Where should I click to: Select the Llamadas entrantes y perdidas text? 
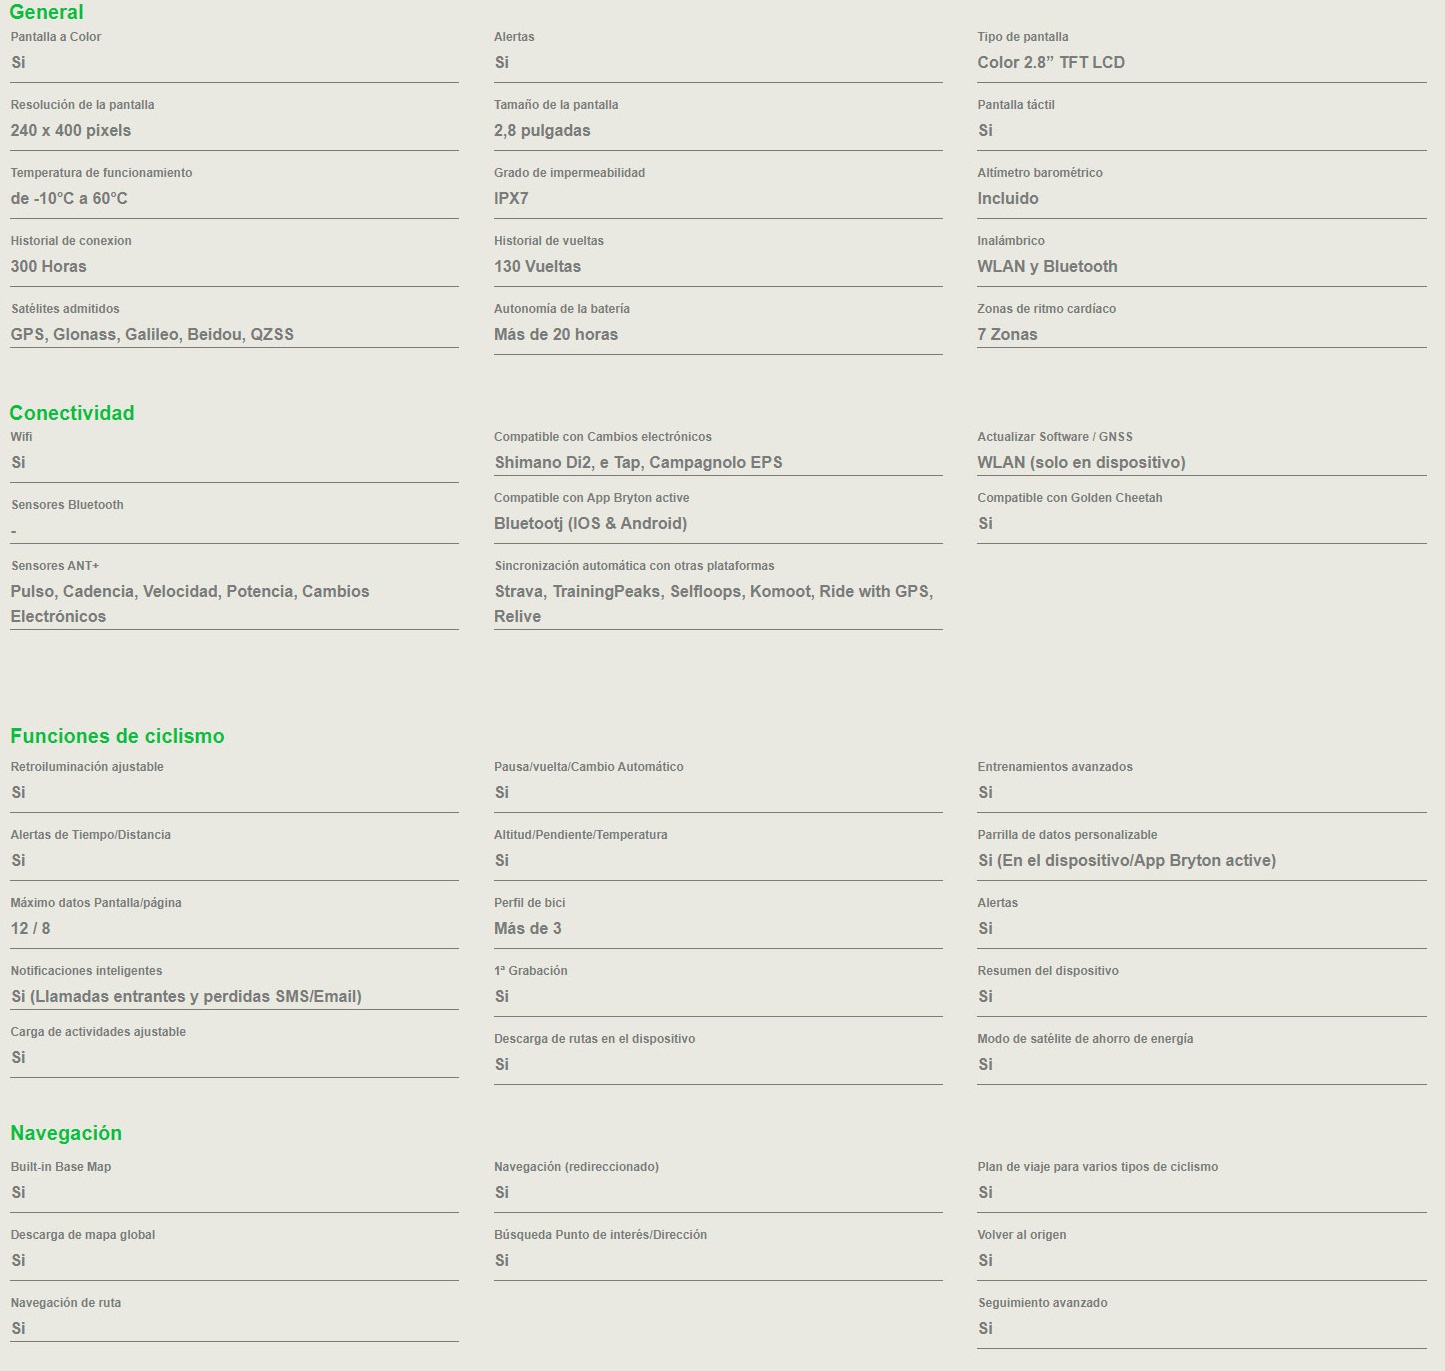tap(186, 996)
